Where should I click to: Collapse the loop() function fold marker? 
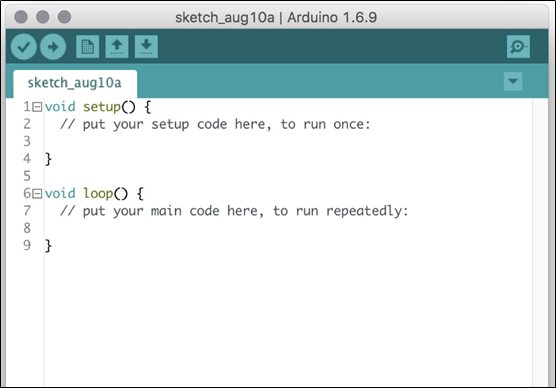point(37,194)
